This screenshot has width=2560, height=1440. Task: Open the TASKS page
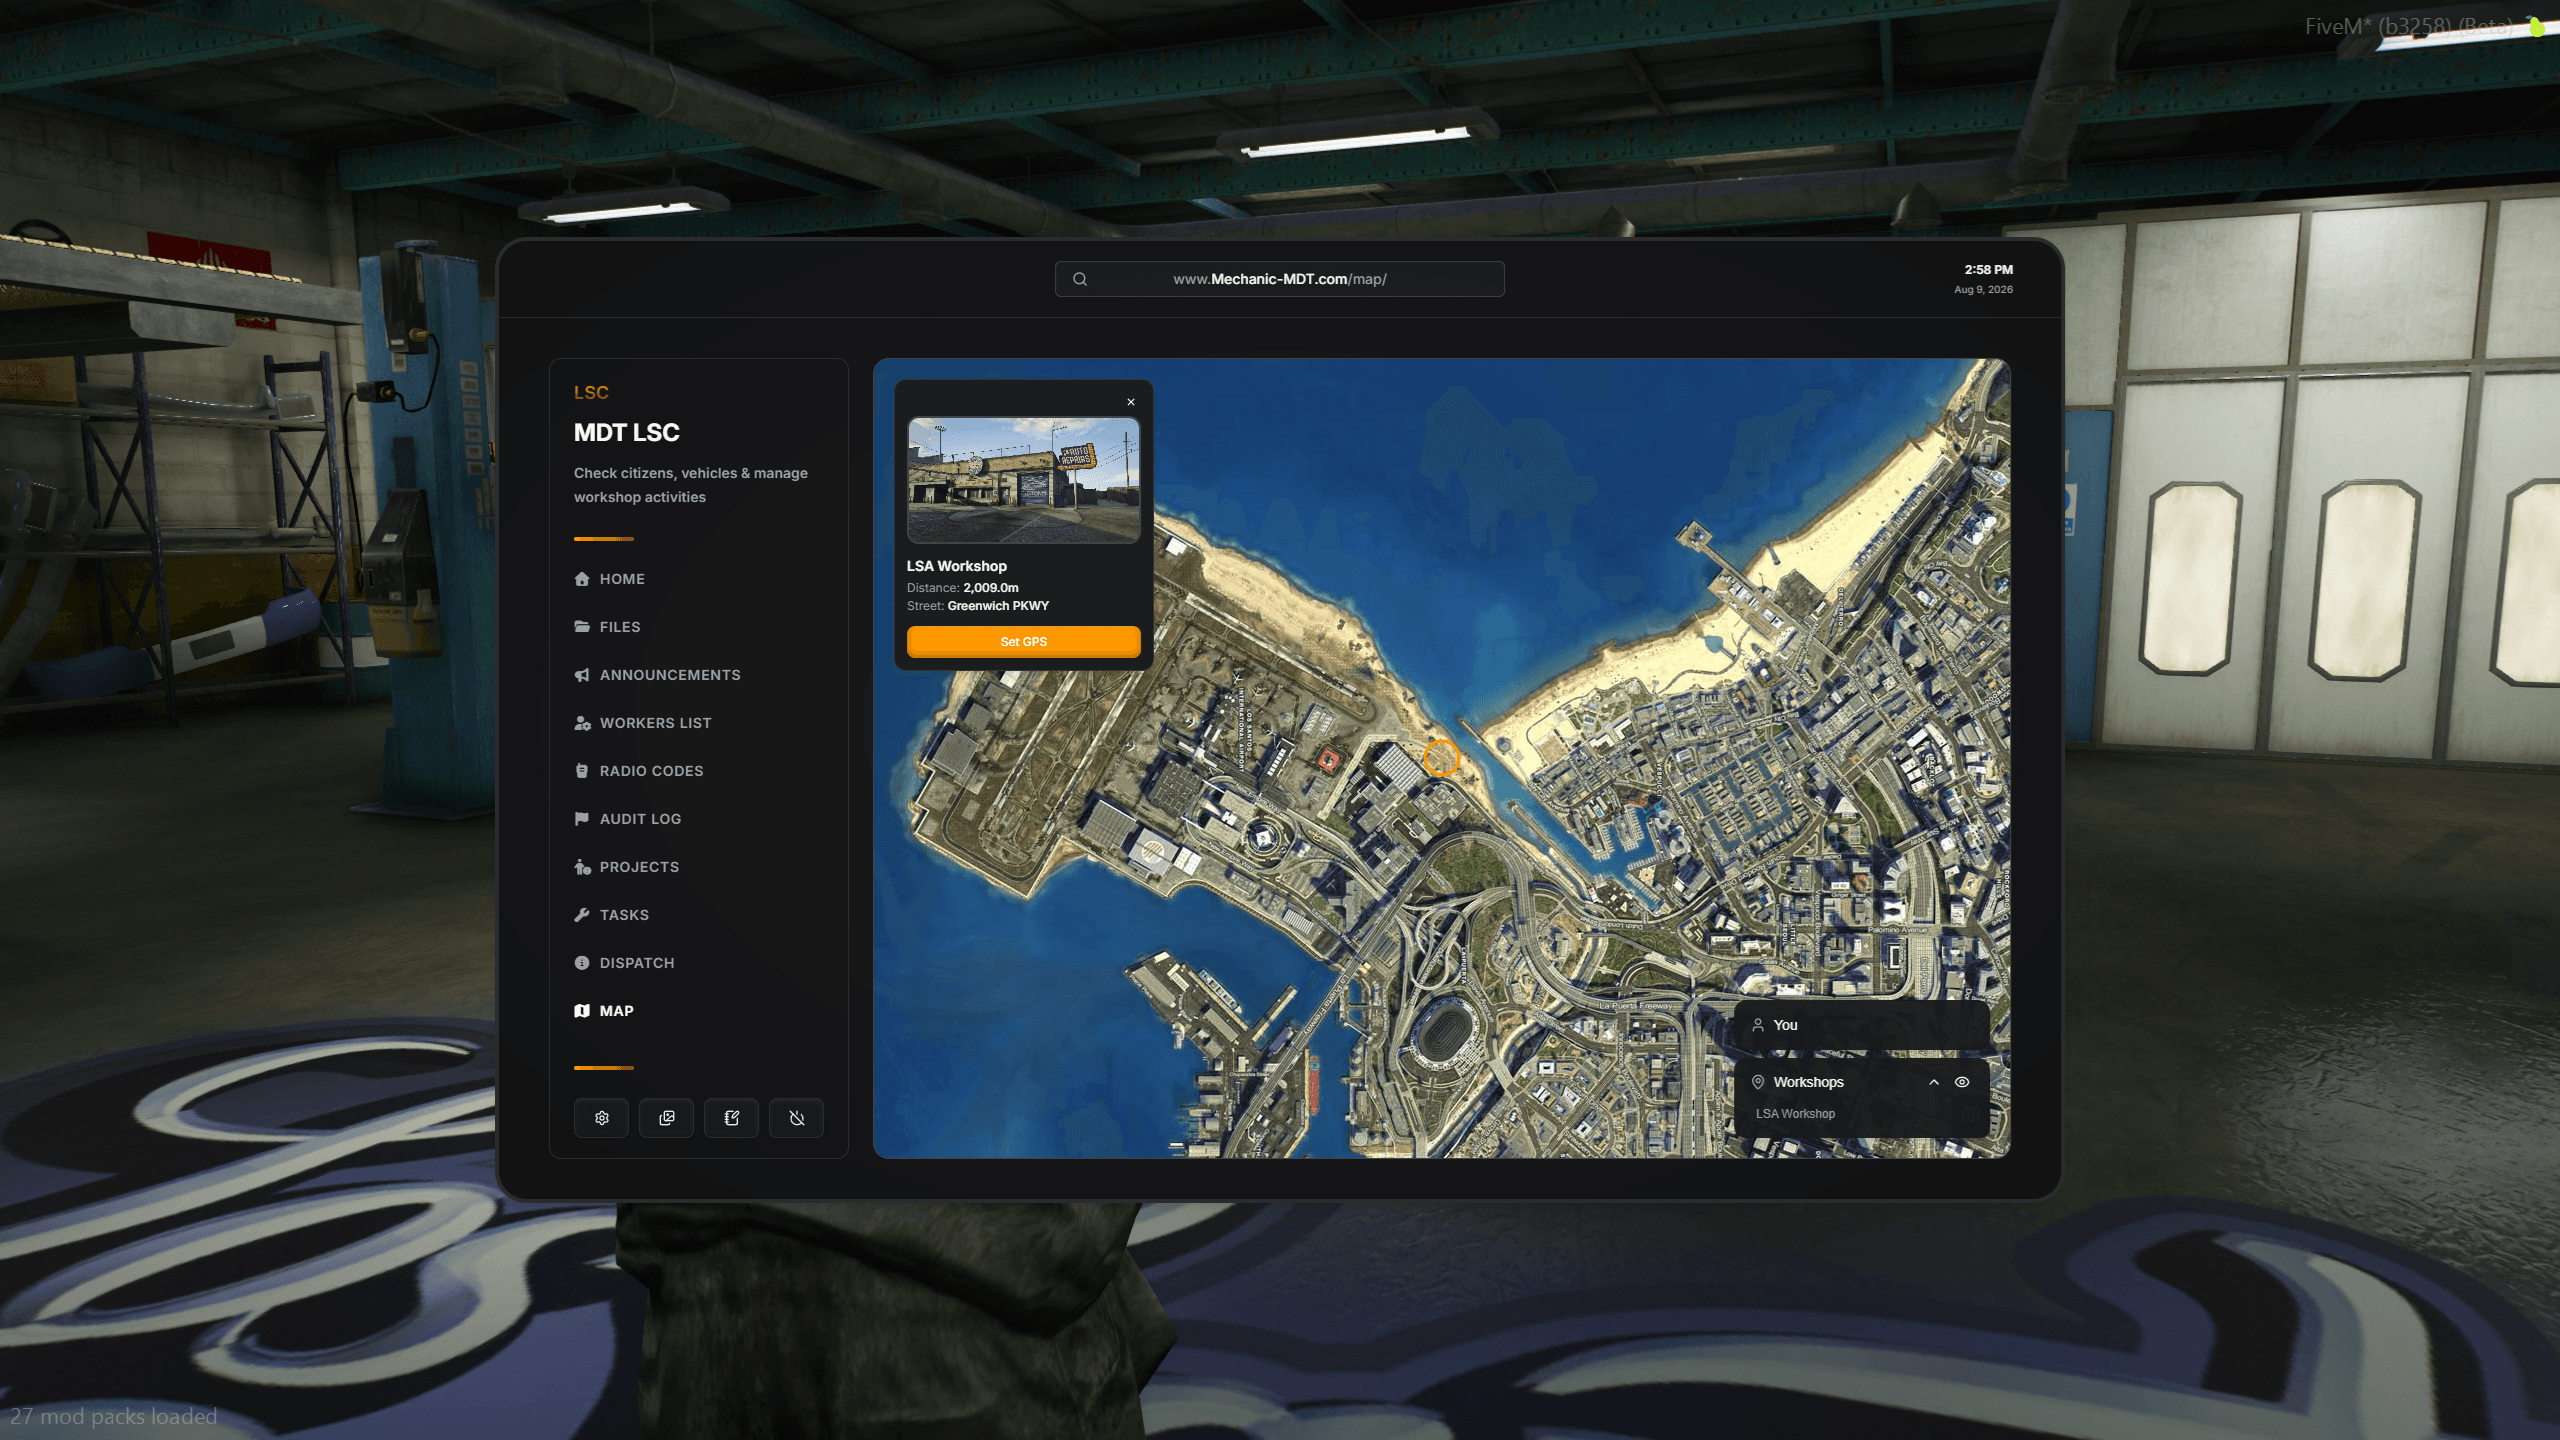[x=612, y=915]
